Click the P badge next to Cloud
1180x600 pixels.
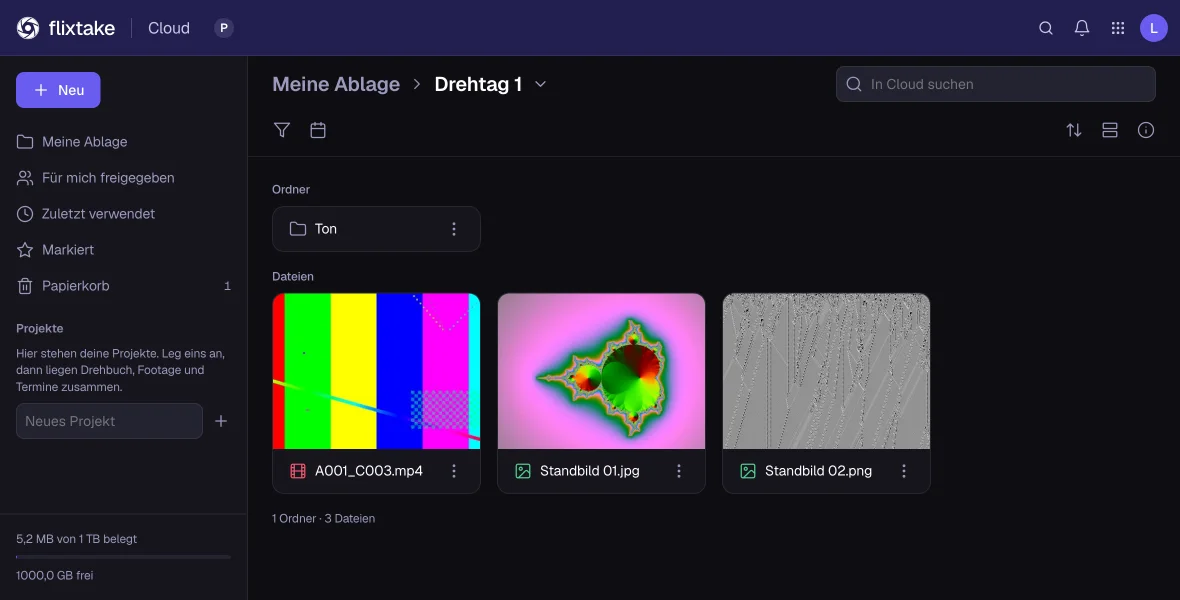(224, 28)
